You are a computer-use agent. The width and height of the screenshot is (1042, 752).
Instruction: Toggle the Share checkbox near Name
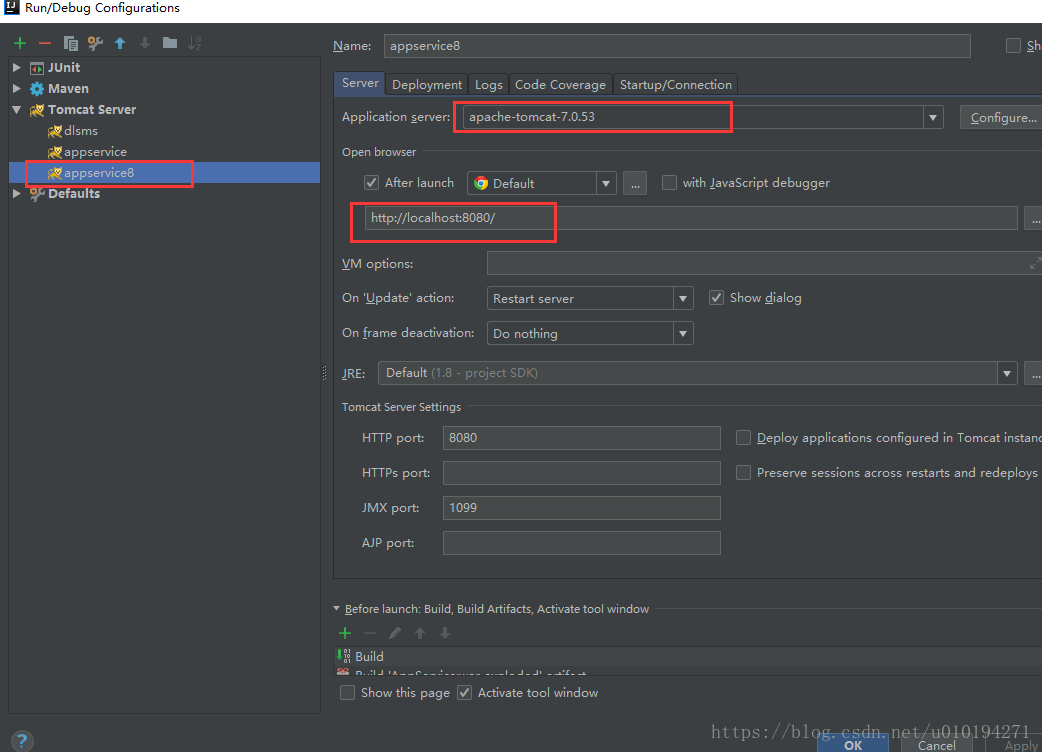click(x=1013, y=46)
